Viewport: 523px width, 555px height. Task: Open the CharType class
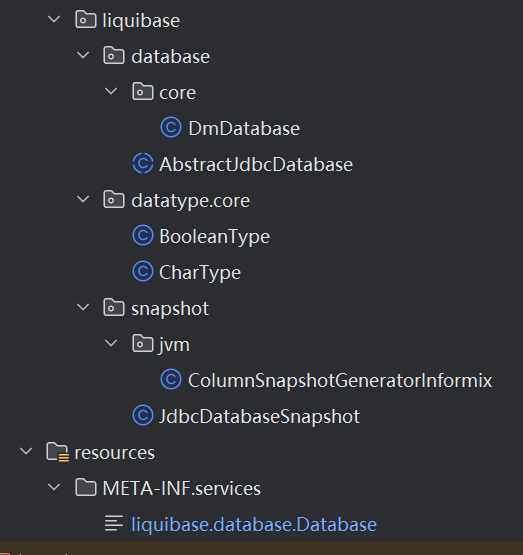[x=200, y=273]
